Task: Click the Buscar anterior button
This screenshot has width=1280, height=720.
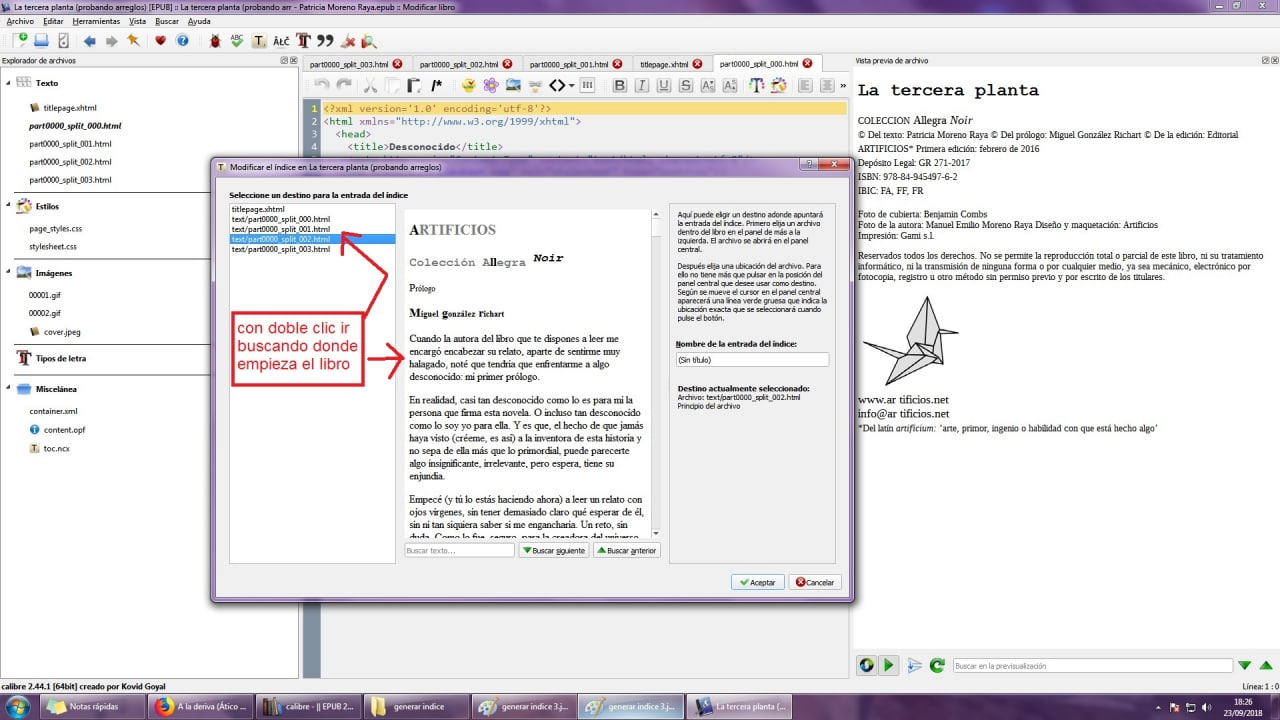Action: click(x=627, y=550)
